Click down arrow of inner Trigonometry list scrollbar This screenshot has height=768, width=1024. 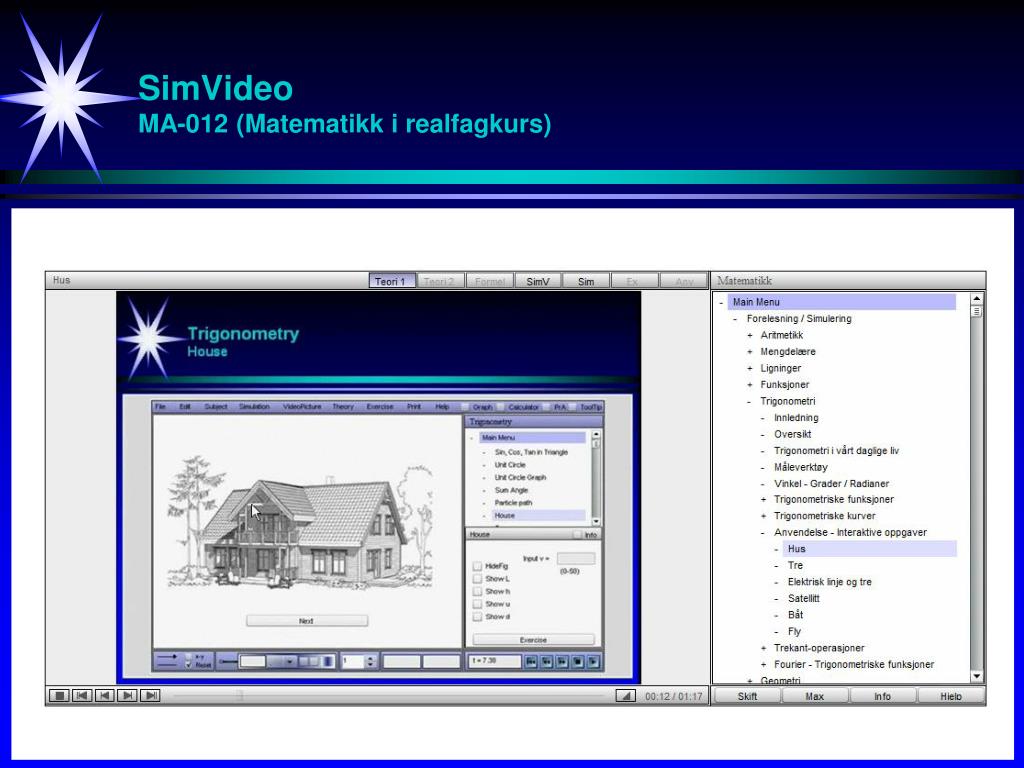click(x=596, y=521)
